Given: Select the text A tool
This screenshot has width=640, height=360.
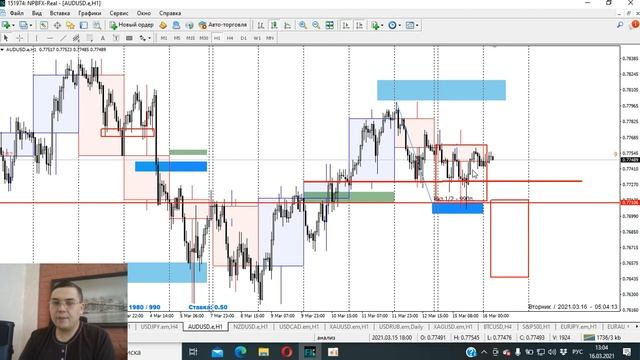Looking at the screenshot, I should [x=102, y=38].
